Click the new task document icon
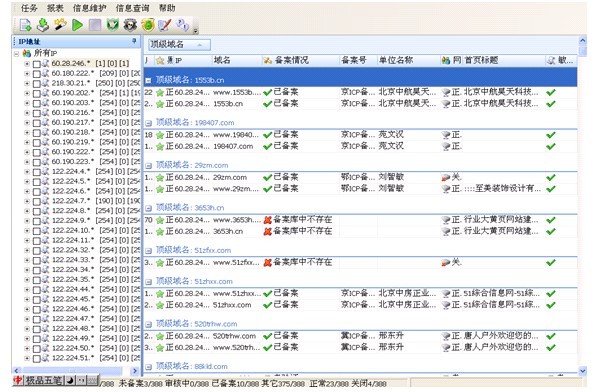Screen dimensions: 595x392 point(25,25)
